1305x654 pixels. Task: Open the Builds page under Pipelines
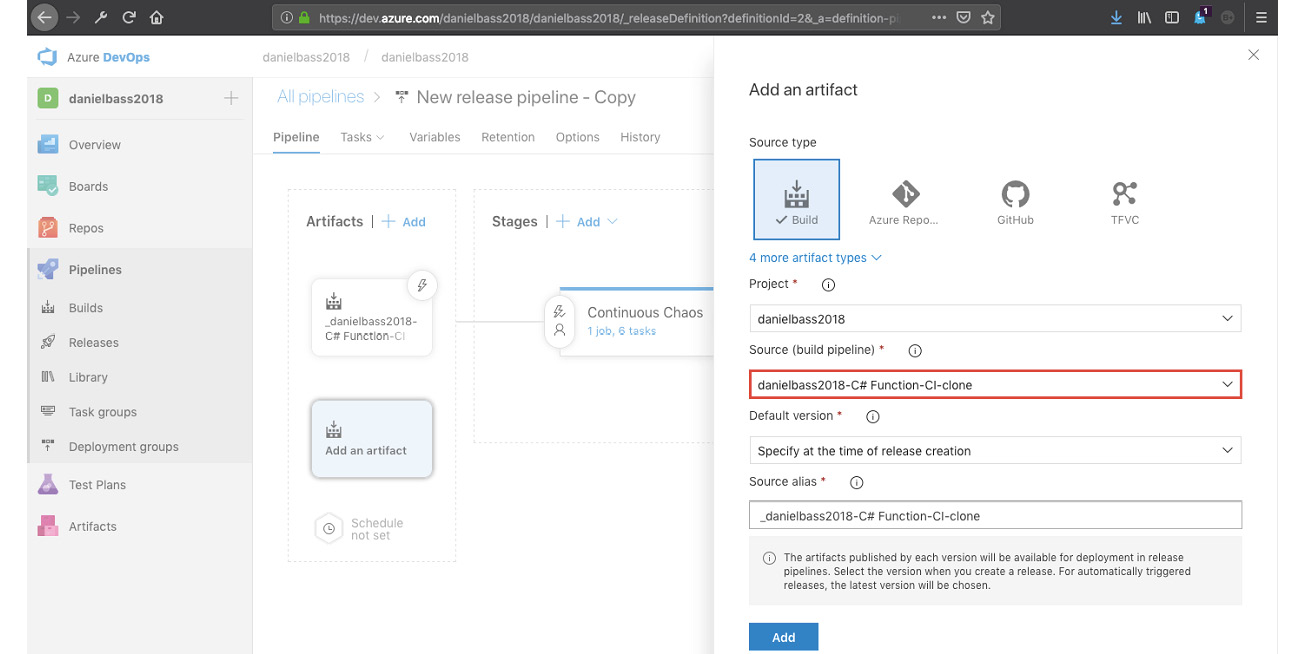click(85, 308)
